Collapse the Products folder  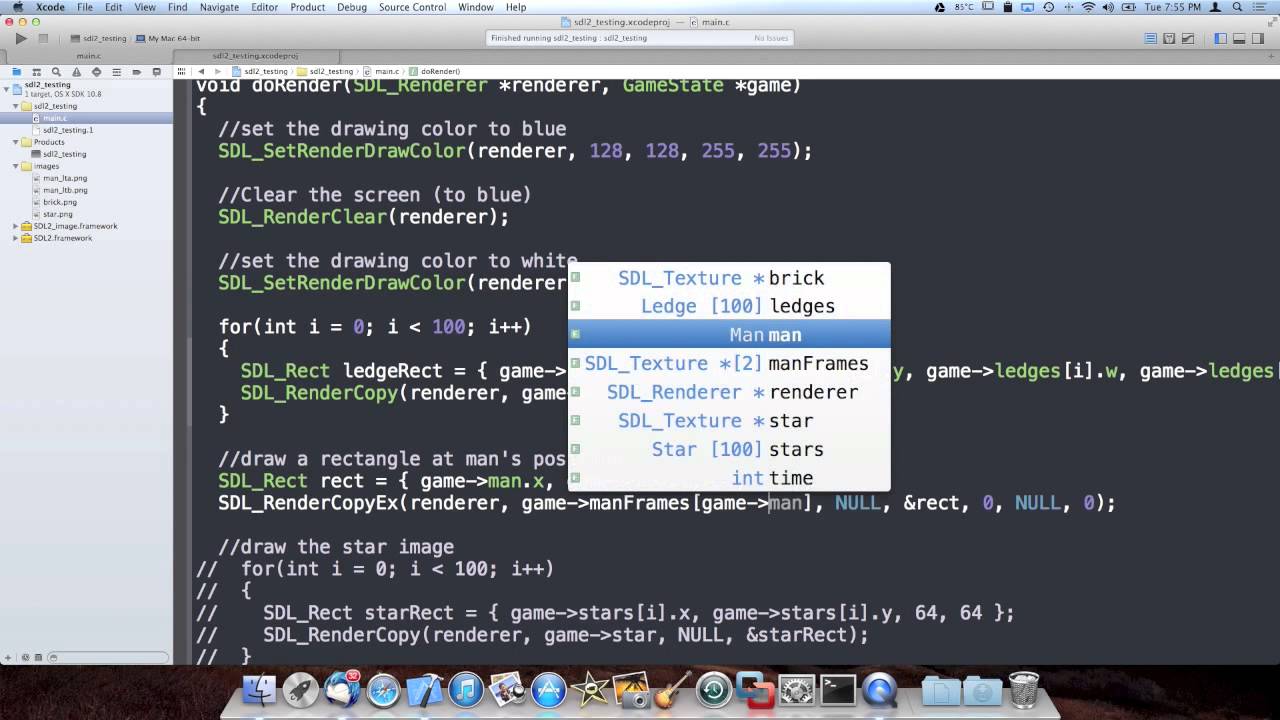[x=16, y=142]
